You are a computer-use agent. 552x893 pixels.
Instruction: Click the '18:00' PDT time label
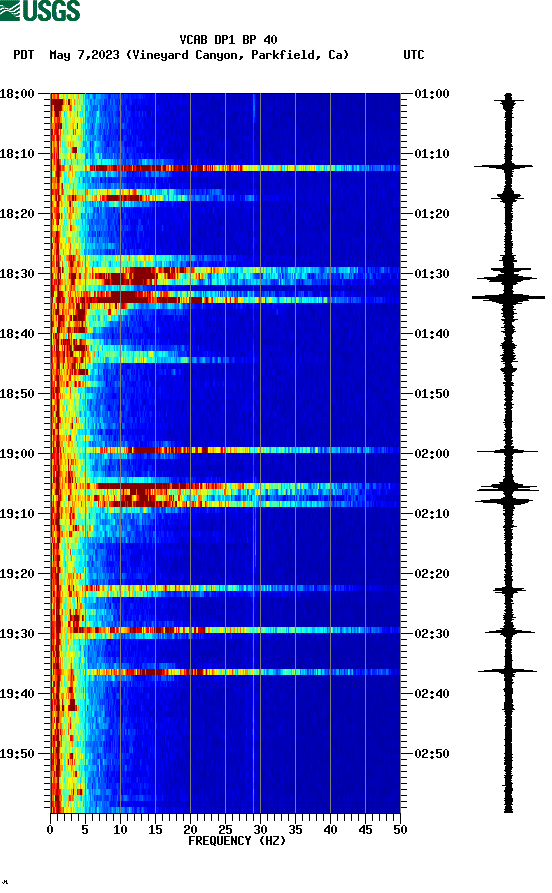(x=17, y=93)
